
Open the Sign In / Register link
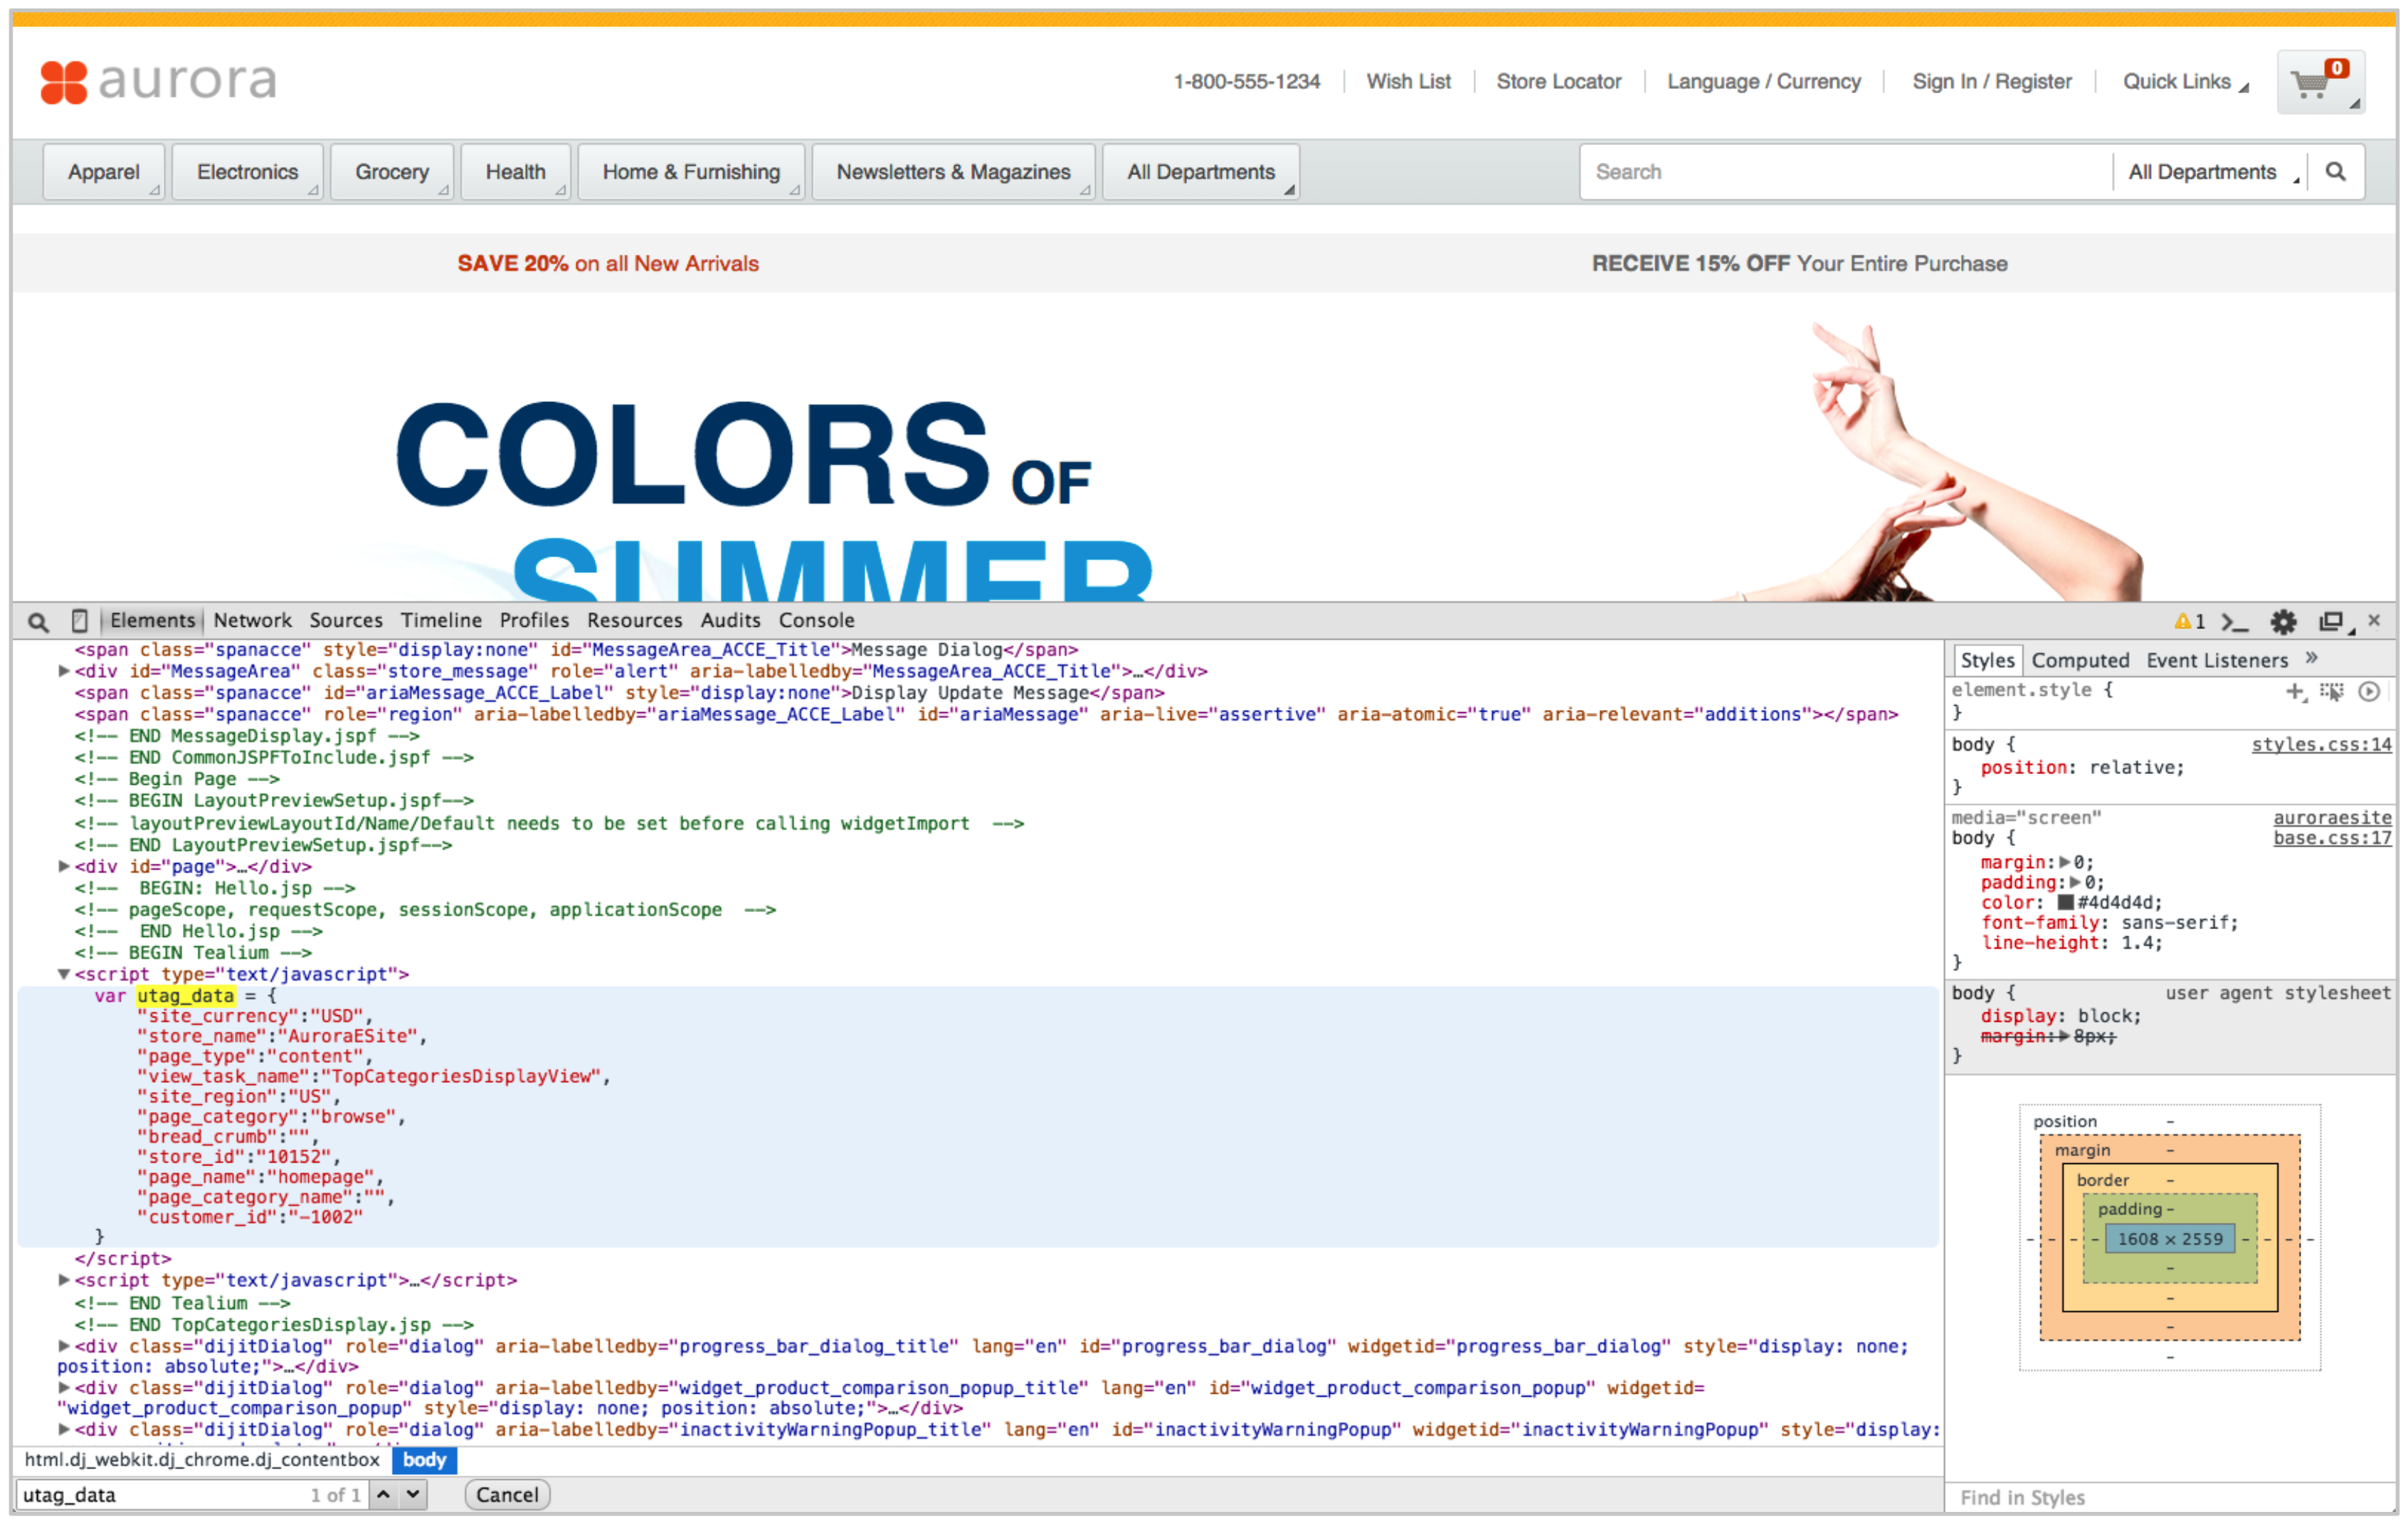(x=1991, y=82)
